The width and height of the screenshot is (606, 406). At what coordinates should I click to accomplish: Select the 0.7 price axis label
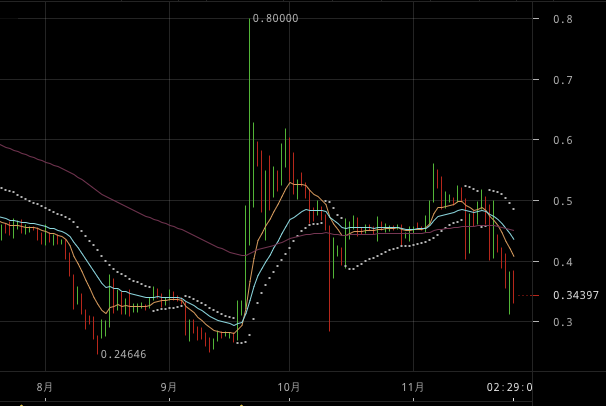click(563, 80)
